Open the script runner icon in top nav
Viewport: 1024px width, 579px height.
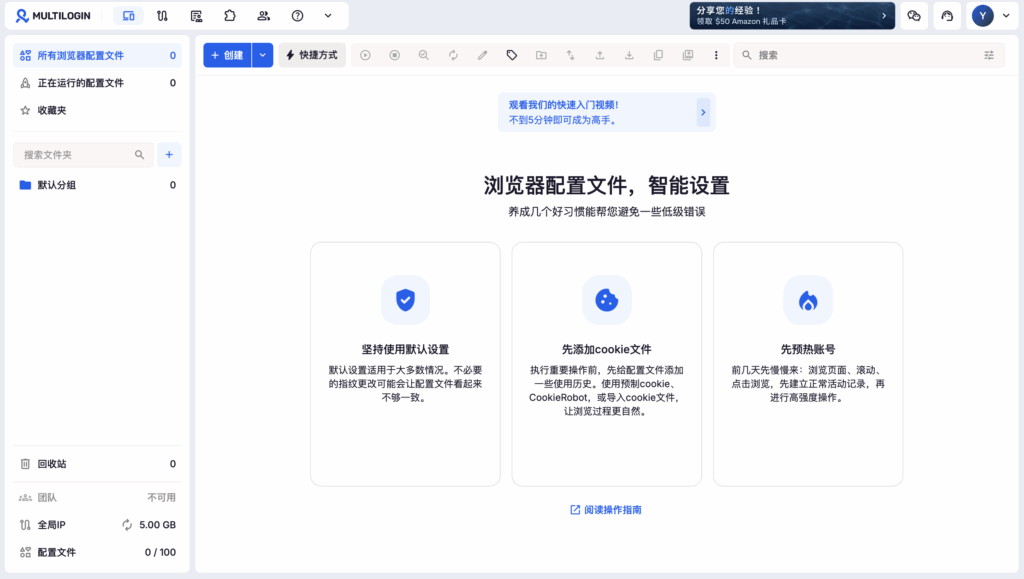(196, 16)
